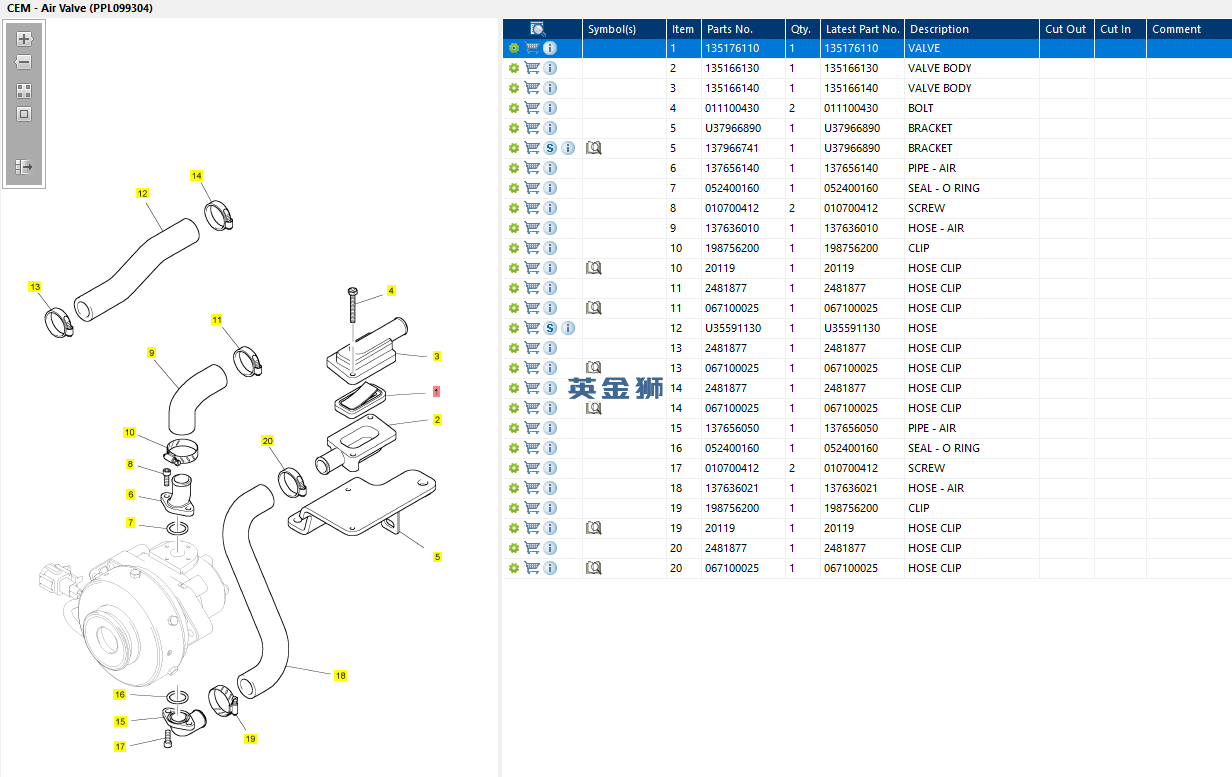Click the S supersession icon for HOSE U35591130
Viewport: 1232px width, 777px height.
tap(550, 328)
